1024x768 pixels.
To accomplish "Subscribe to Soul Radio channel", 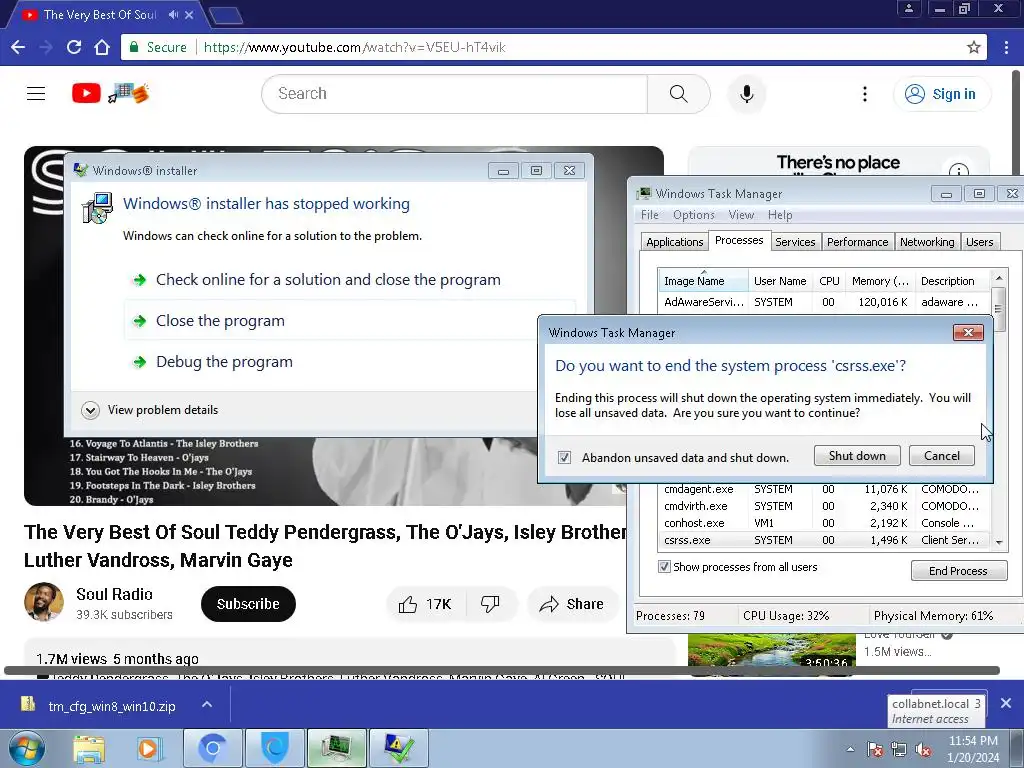I will [248, 604].
